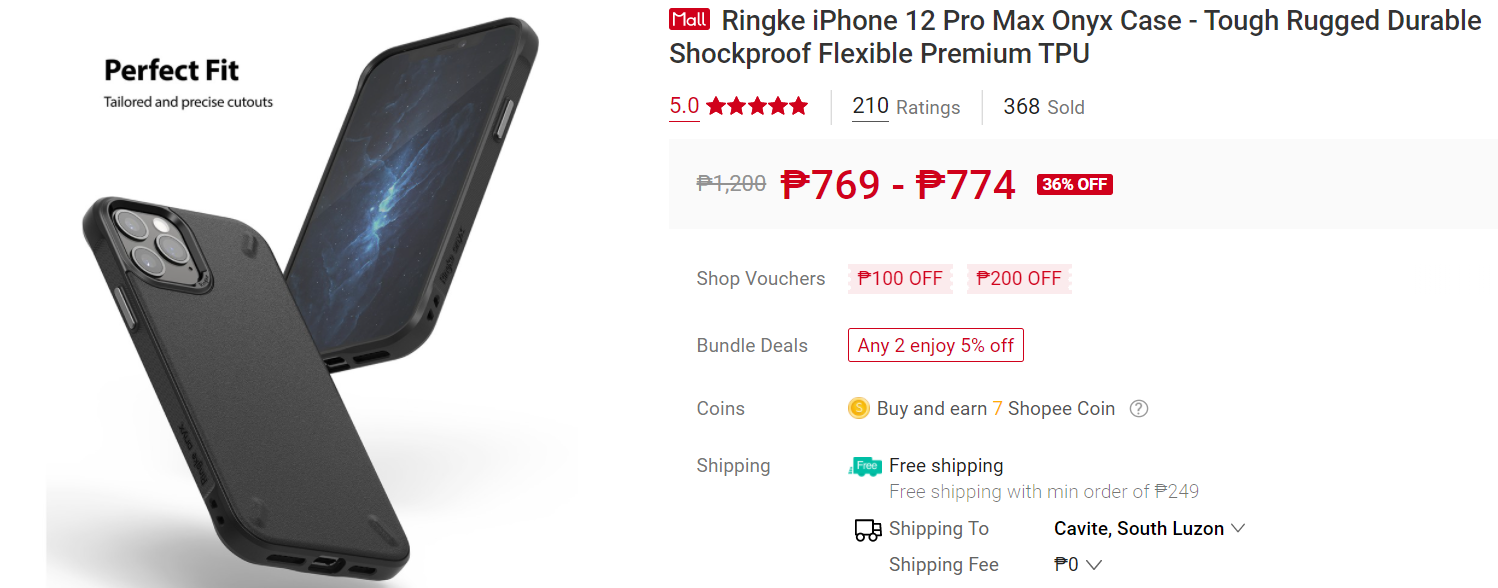Click the 368 Sold count
Viewport: 1498px width, 588px height.
pos(1044,107)
